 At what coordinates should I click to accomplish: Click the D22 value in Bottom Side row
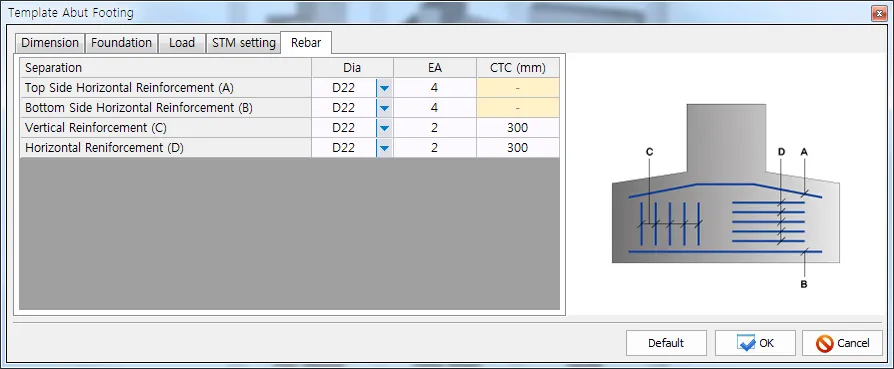[x=344, y=108]
